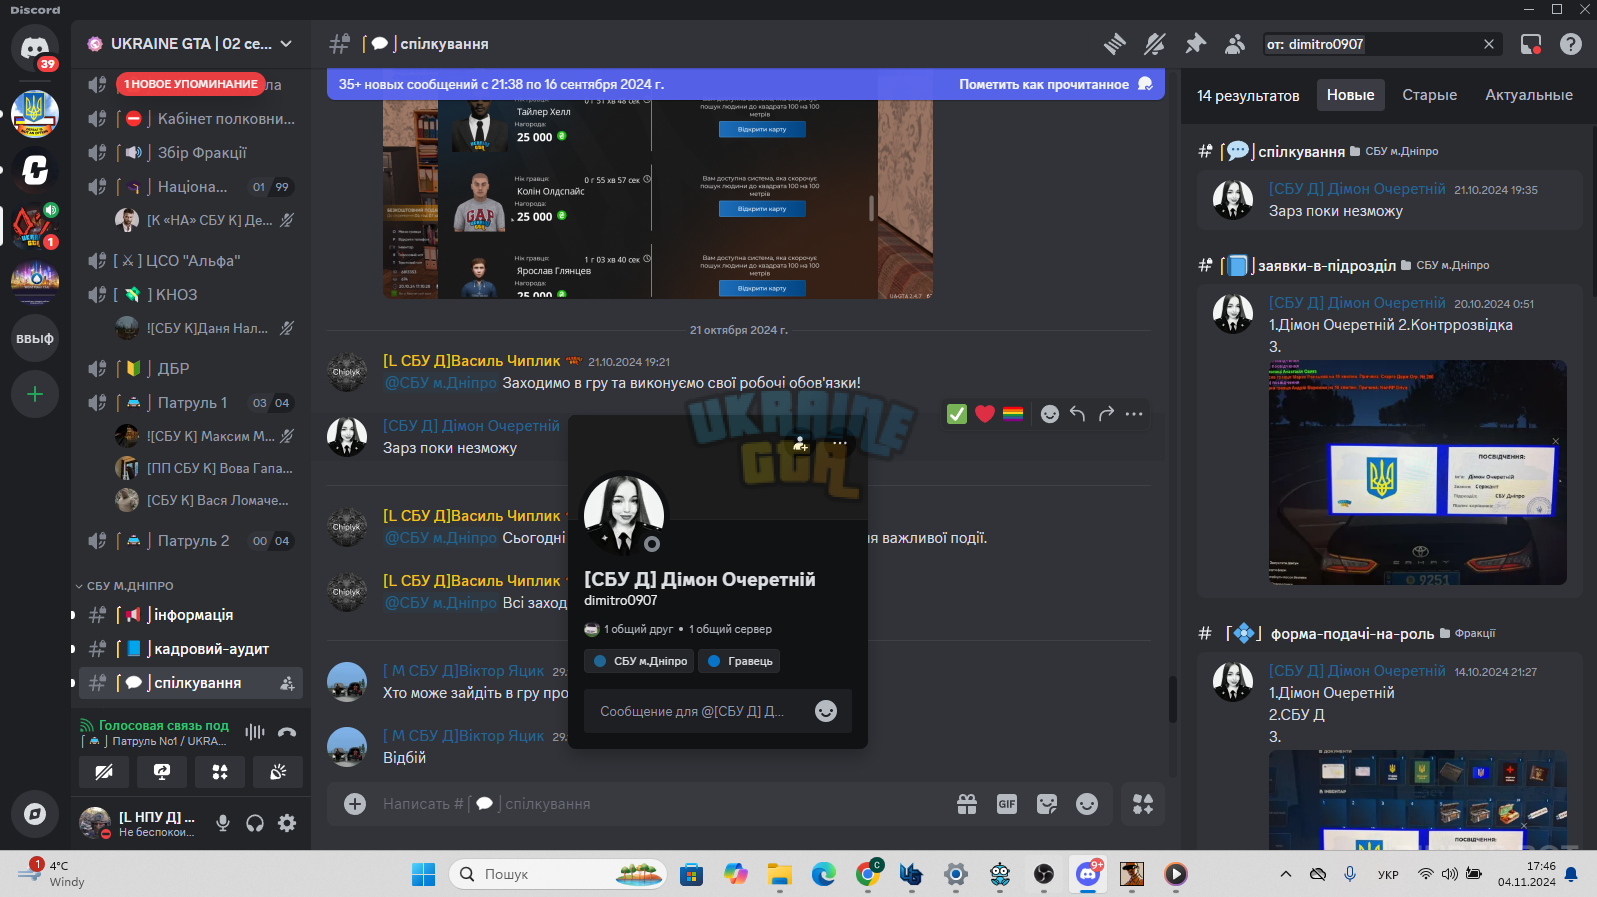Toggle noise suppression in the voice panel
The height and width of the screenshot is (897, 1597).
coord(255,732)
